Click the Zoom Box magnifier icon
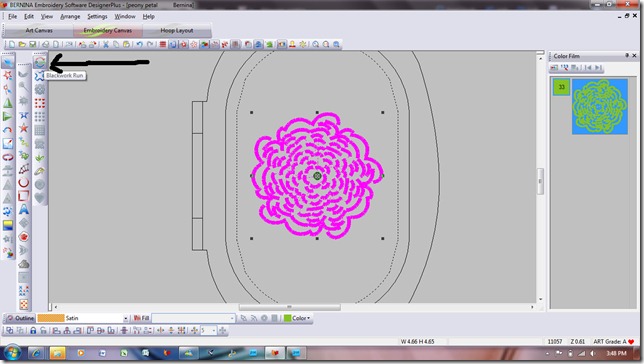The width and height of the screenshot is (644, 364). (x=336, y=44)
